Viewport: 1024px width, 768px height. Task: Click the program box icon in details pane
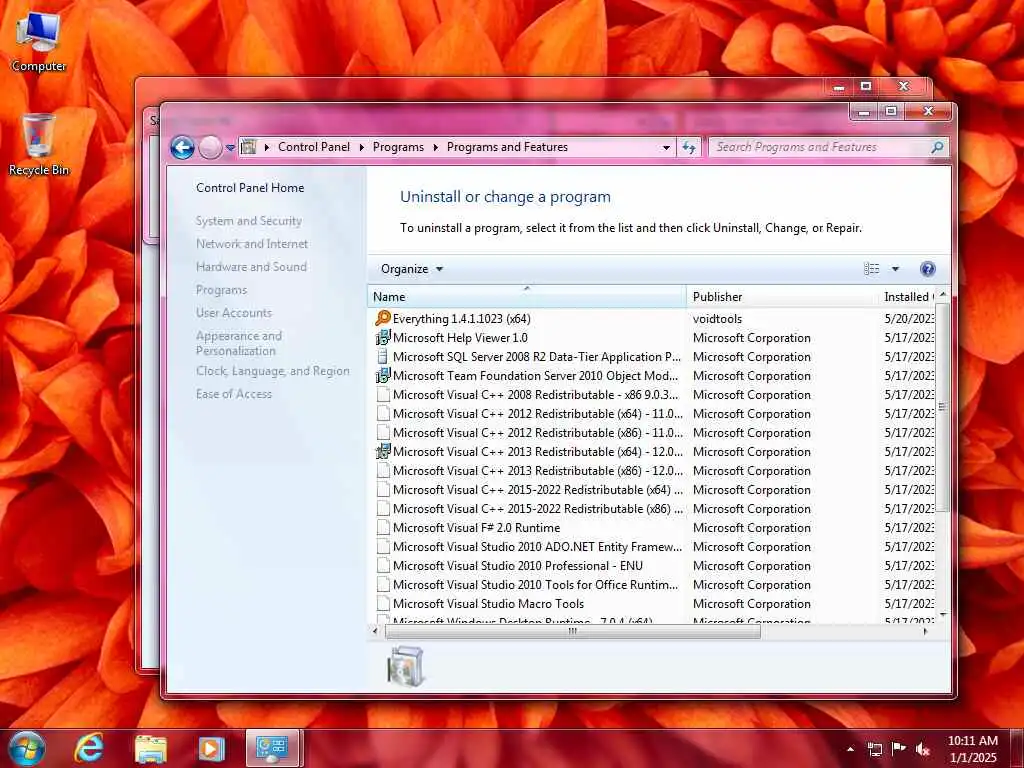405,666
